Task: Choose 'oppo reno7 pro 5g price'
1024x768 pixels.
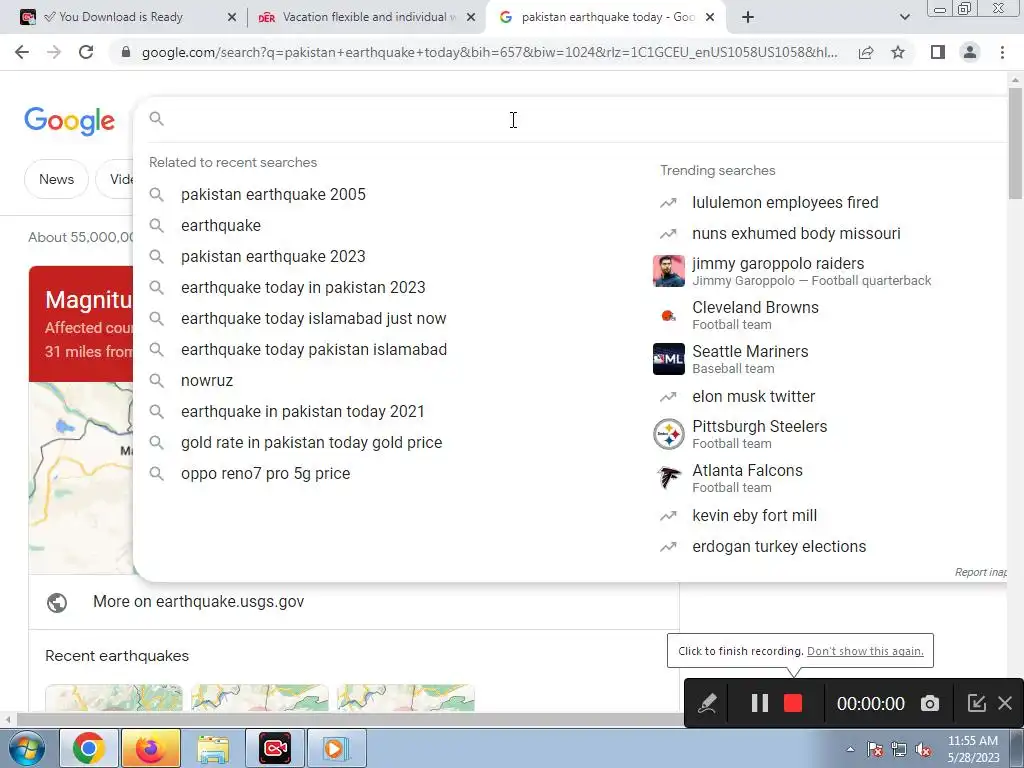Action: [x=265, y=473]
